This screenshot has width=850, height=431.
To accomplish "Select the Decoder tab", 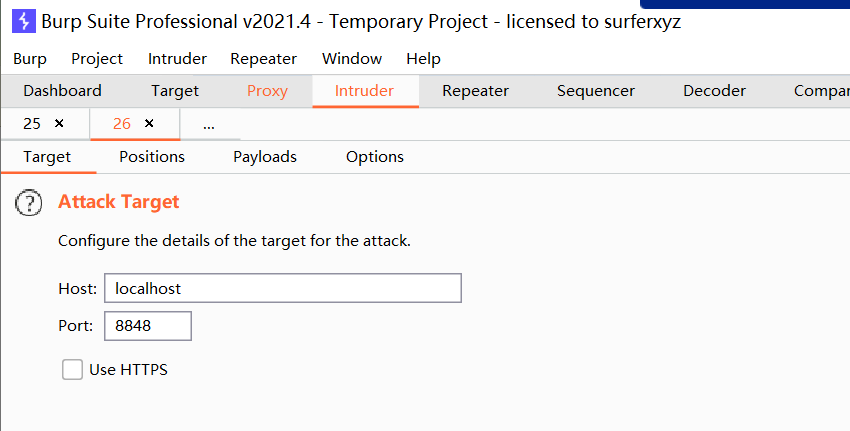I will pos(714,91).
